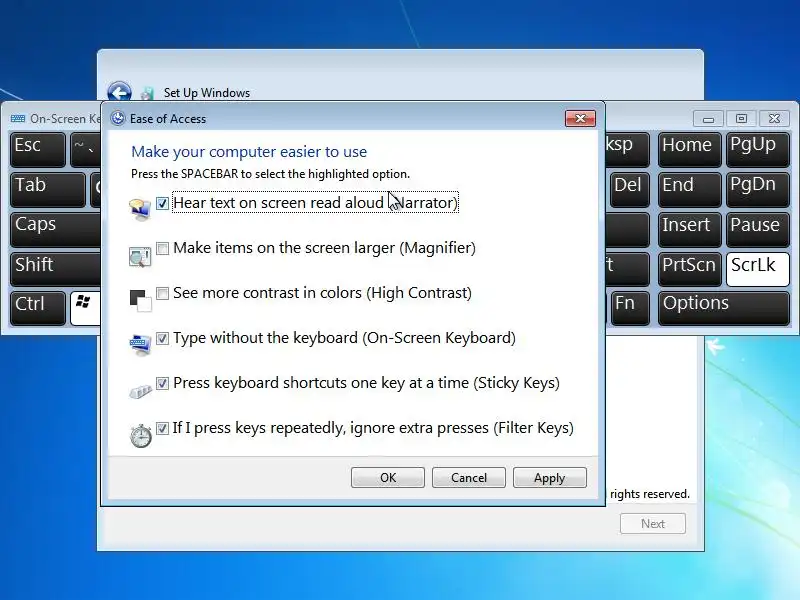This screenshot has width=800, height=600.
Task: Click the PgDn key on On-Screen Keyboard
Action: tap(758, 189)
